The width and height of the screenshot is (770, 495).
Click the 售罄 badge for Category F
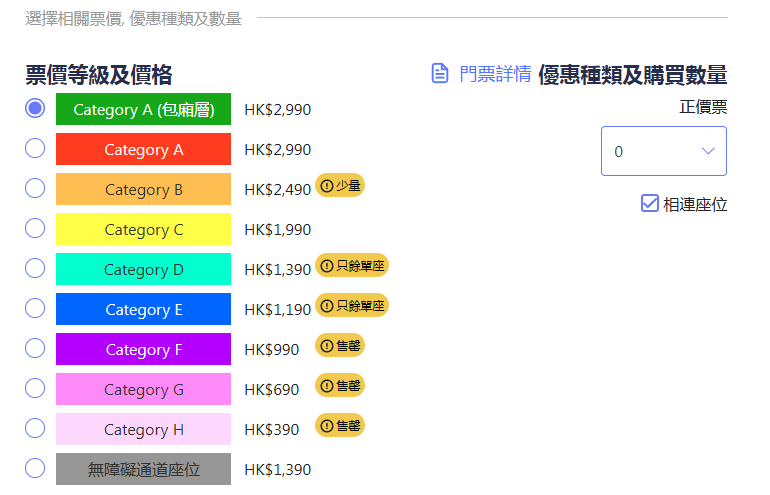(x=340, y=345)
